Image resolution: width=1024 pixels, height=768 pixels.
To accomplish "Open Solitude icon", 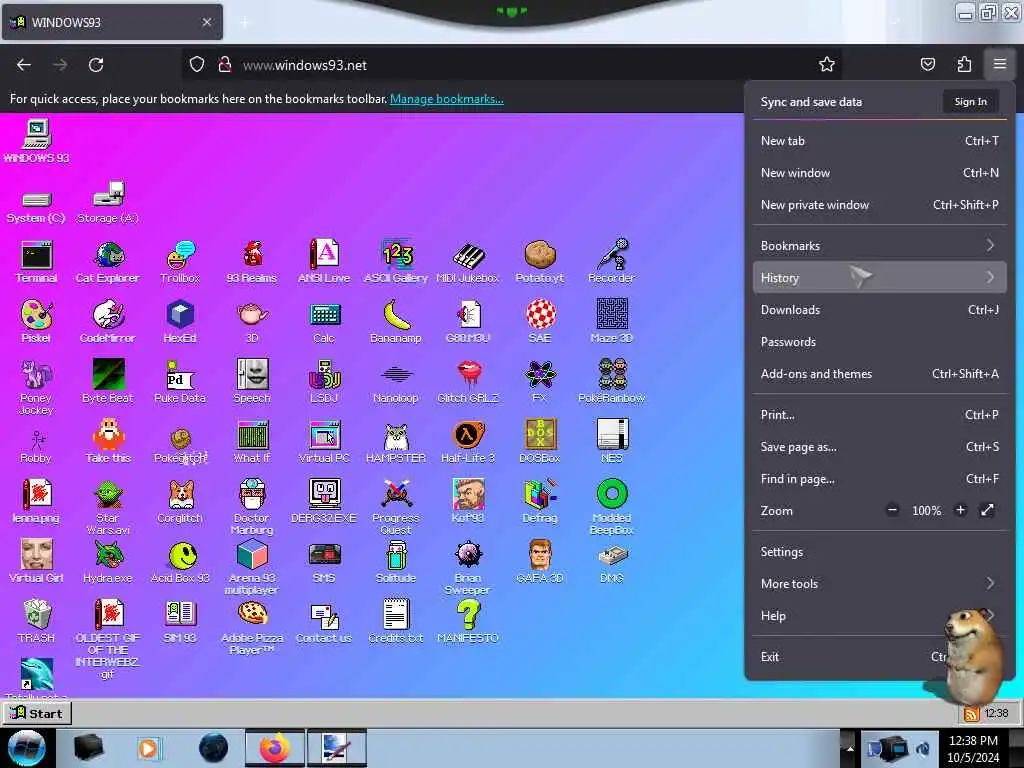I will [x=396, y=562].
